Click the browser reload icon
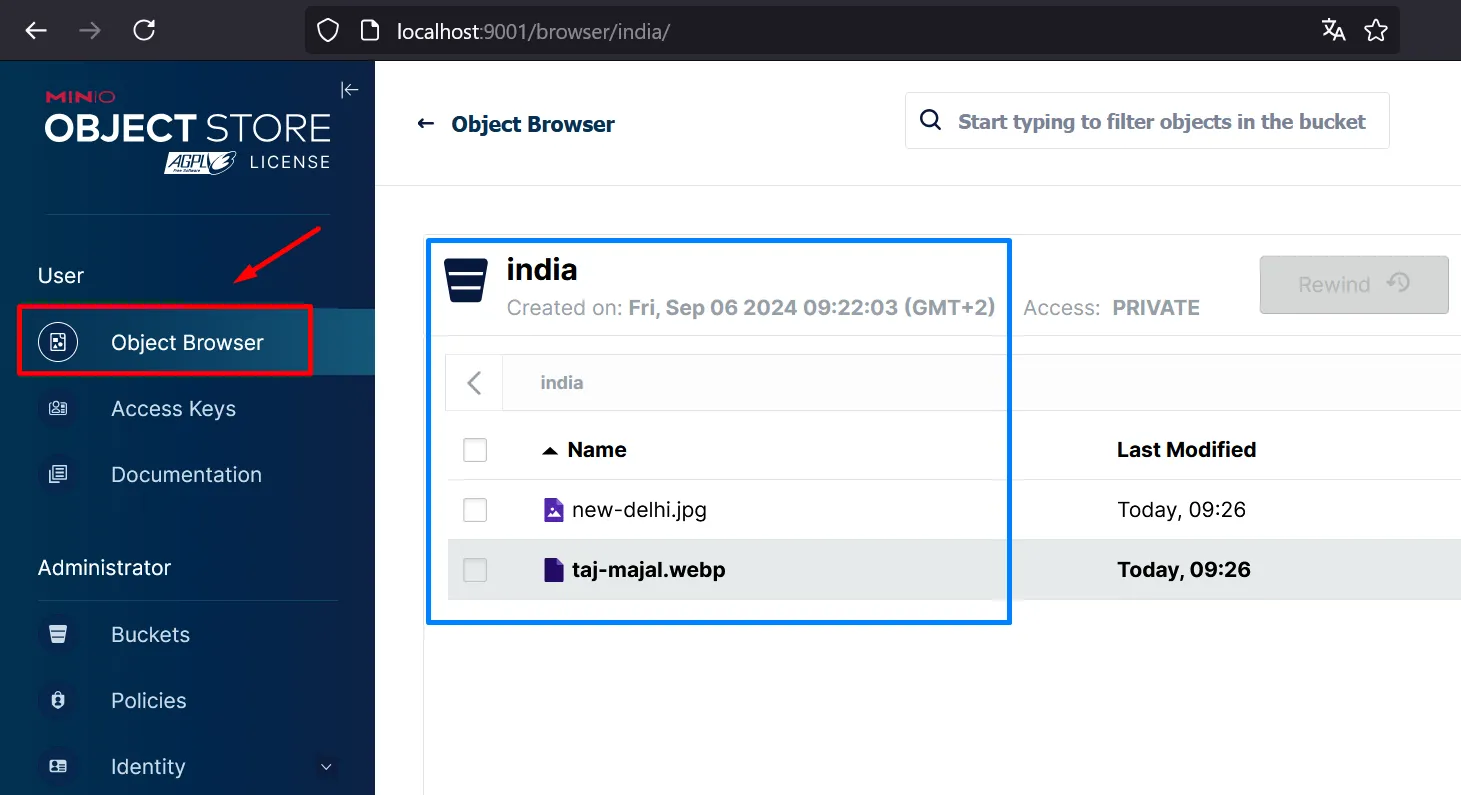Image resolution: width=1461 pixels, height=795 pixels. [144, 31]
